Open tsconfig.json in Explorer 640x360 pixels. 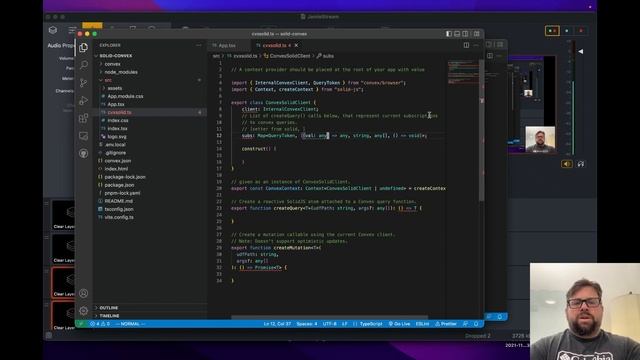pyautogui.click(x=119, y=209)
